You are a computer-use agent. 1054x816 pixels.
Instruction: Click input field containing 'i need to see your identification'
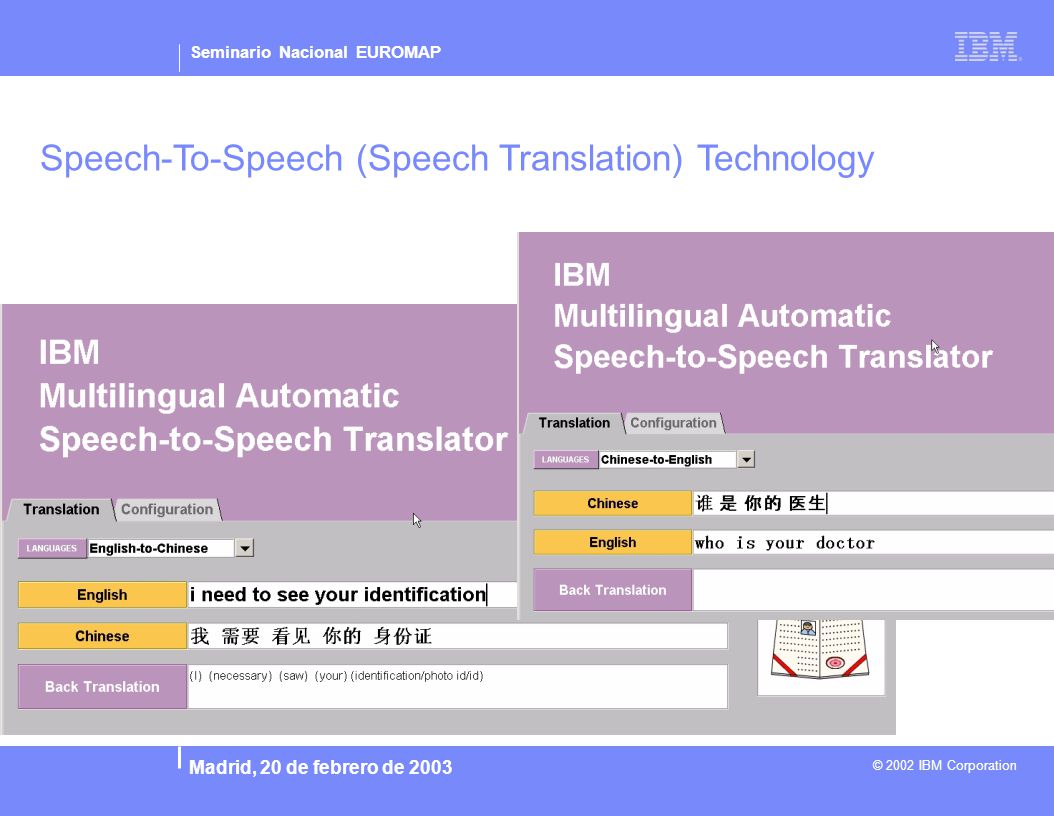pyautogui.click(x=352, y=595)
